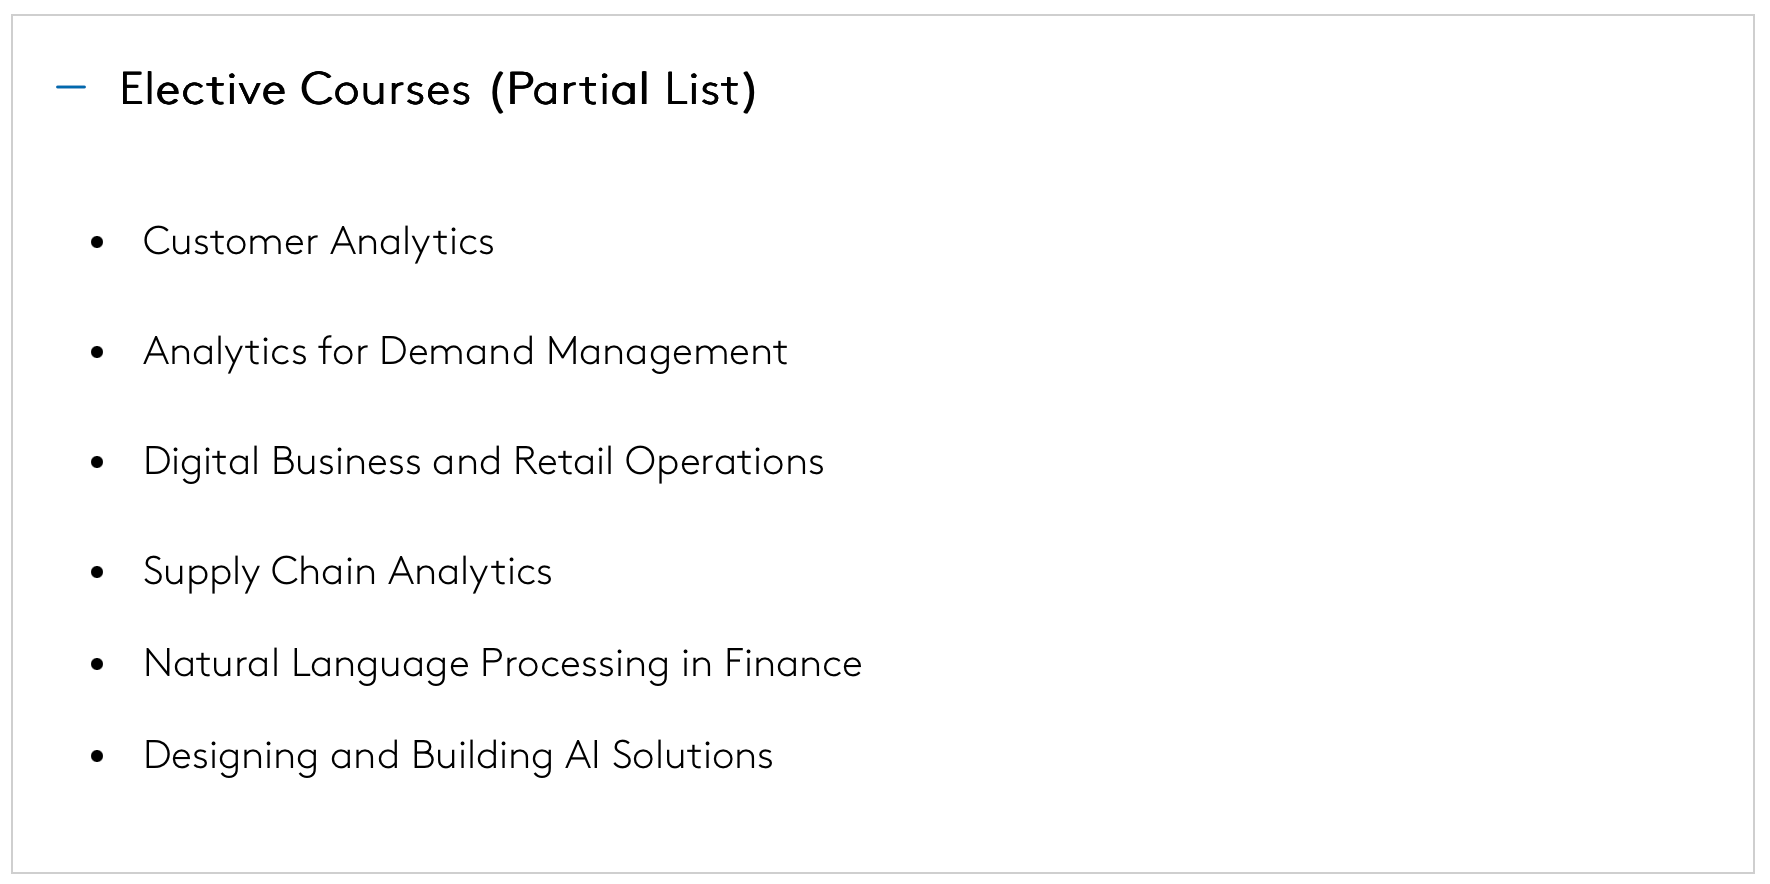Click the "(Partial List)" heading text
Screen dimensions: 1770x884
click(x=623, y=89)
